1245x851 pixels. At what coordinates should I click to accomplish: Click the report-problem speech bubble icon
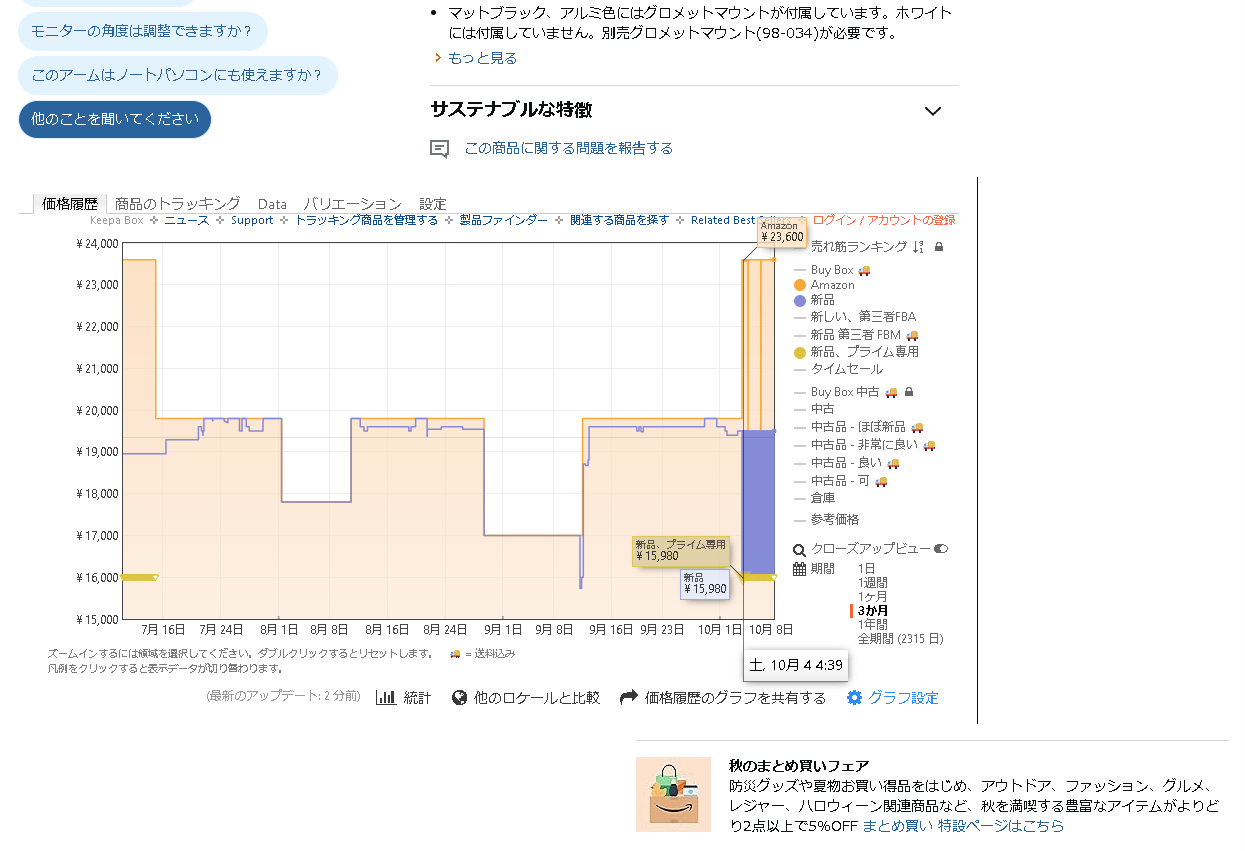pyautogui.click(x=439, y=149)
